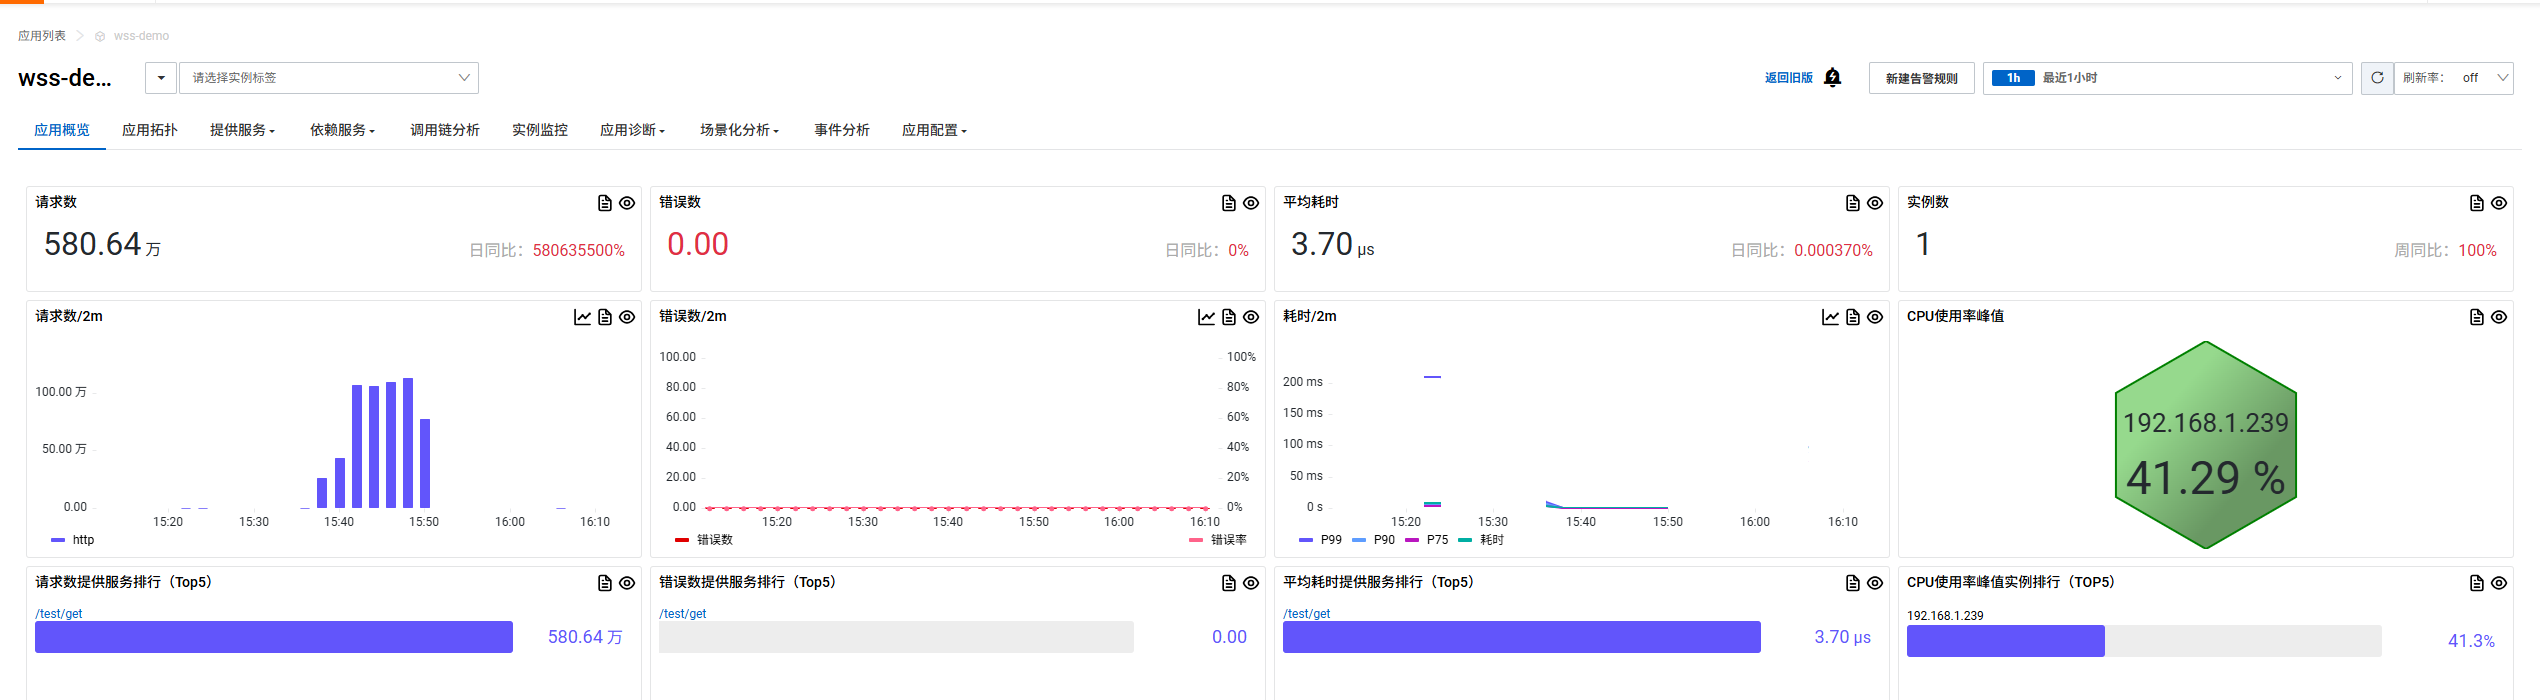
Task: Switch to the 应用拓扑 tab
Action: coord(149,130)
